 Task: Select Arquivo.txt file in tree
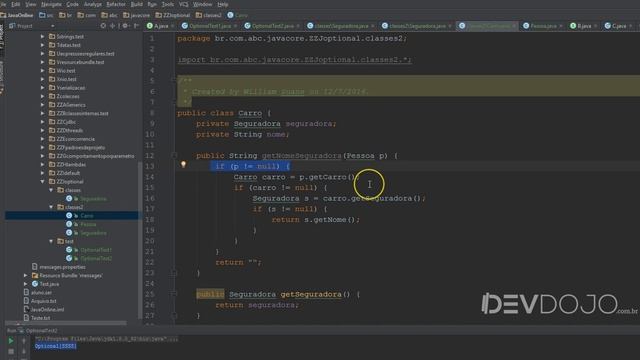coord(44,301)
